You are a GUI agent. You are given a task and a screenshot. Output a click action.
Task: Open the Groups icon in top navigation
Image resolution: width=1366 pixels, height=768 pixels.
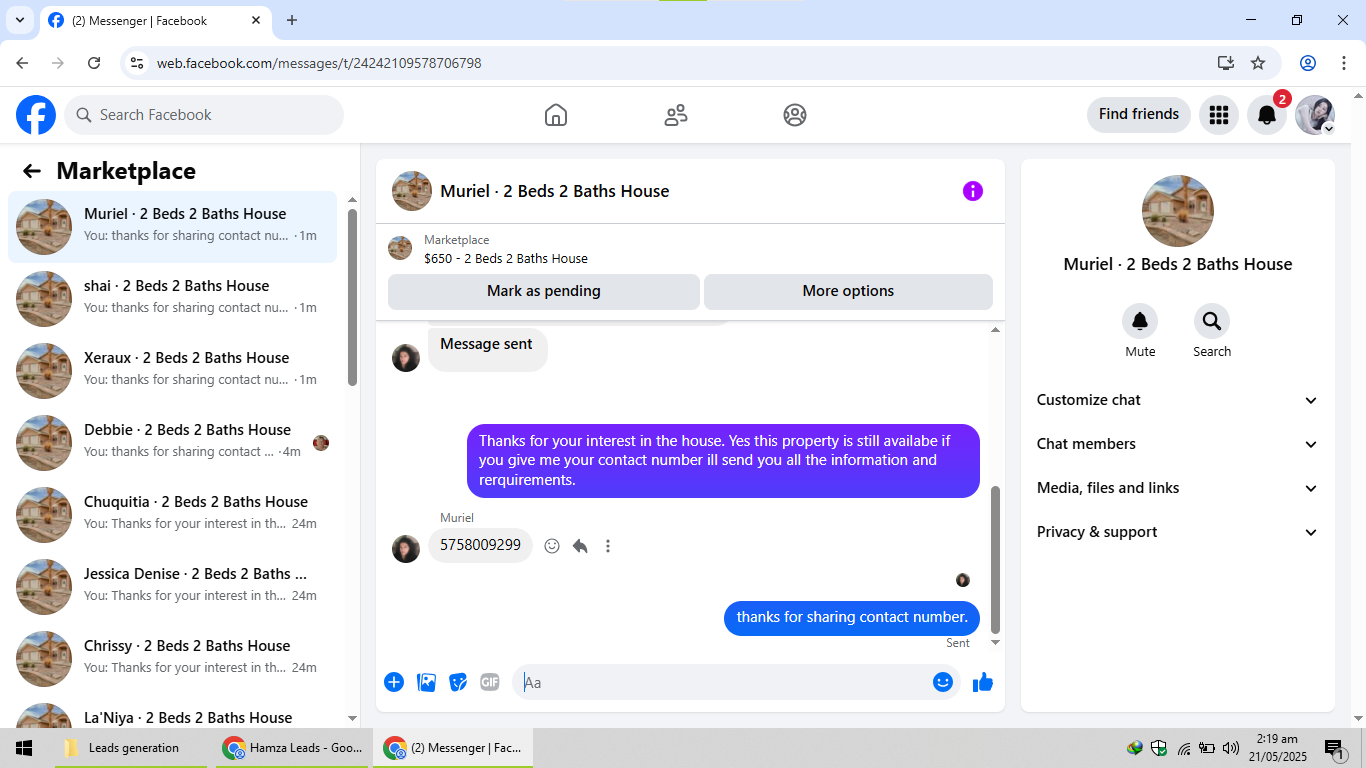pyautogui.click(x=795, y=115)
